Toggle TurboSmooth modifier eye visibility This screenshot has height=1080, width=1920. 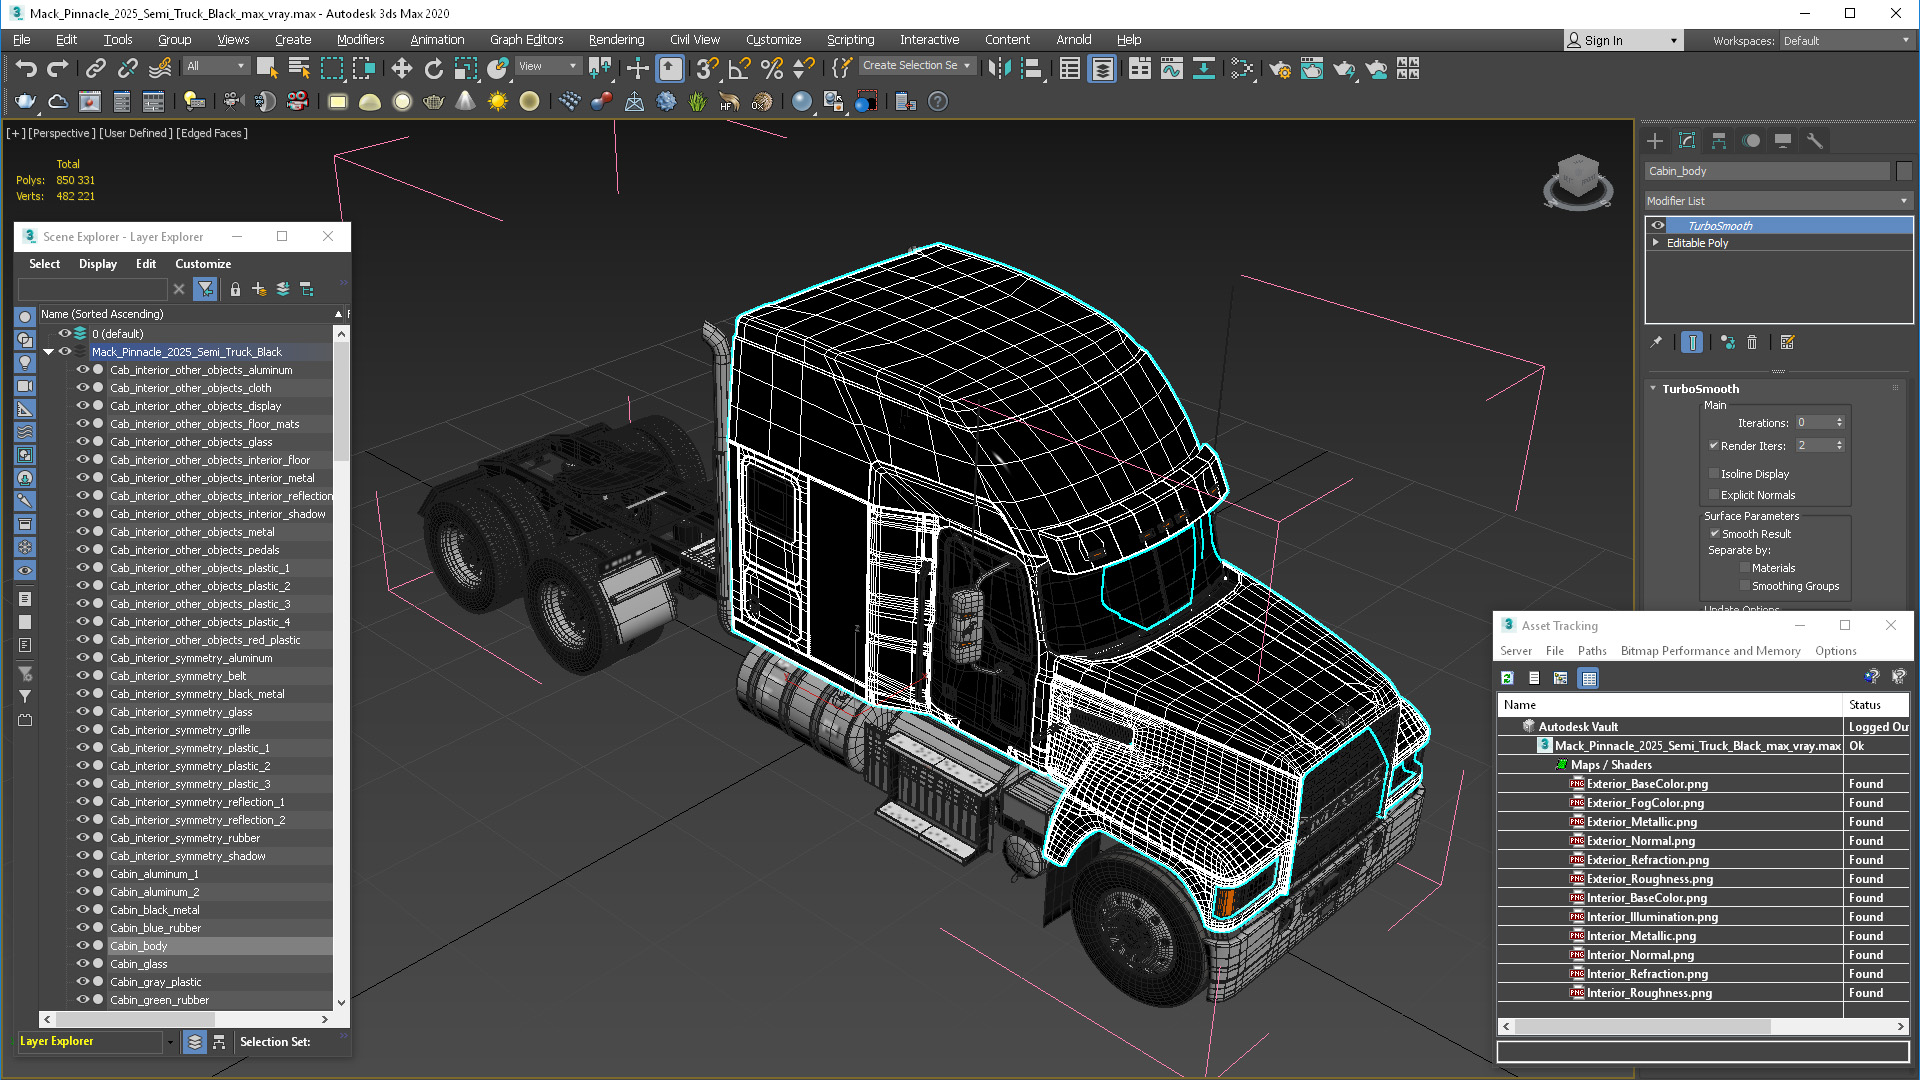[x=1658, y=226]
